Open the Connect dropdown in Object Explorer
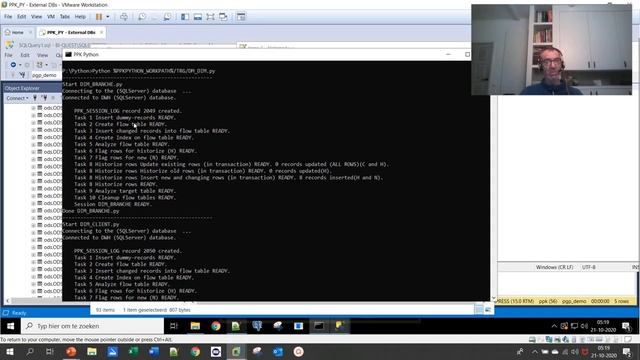This screenshot has width=640, height=360. point(17,98)
